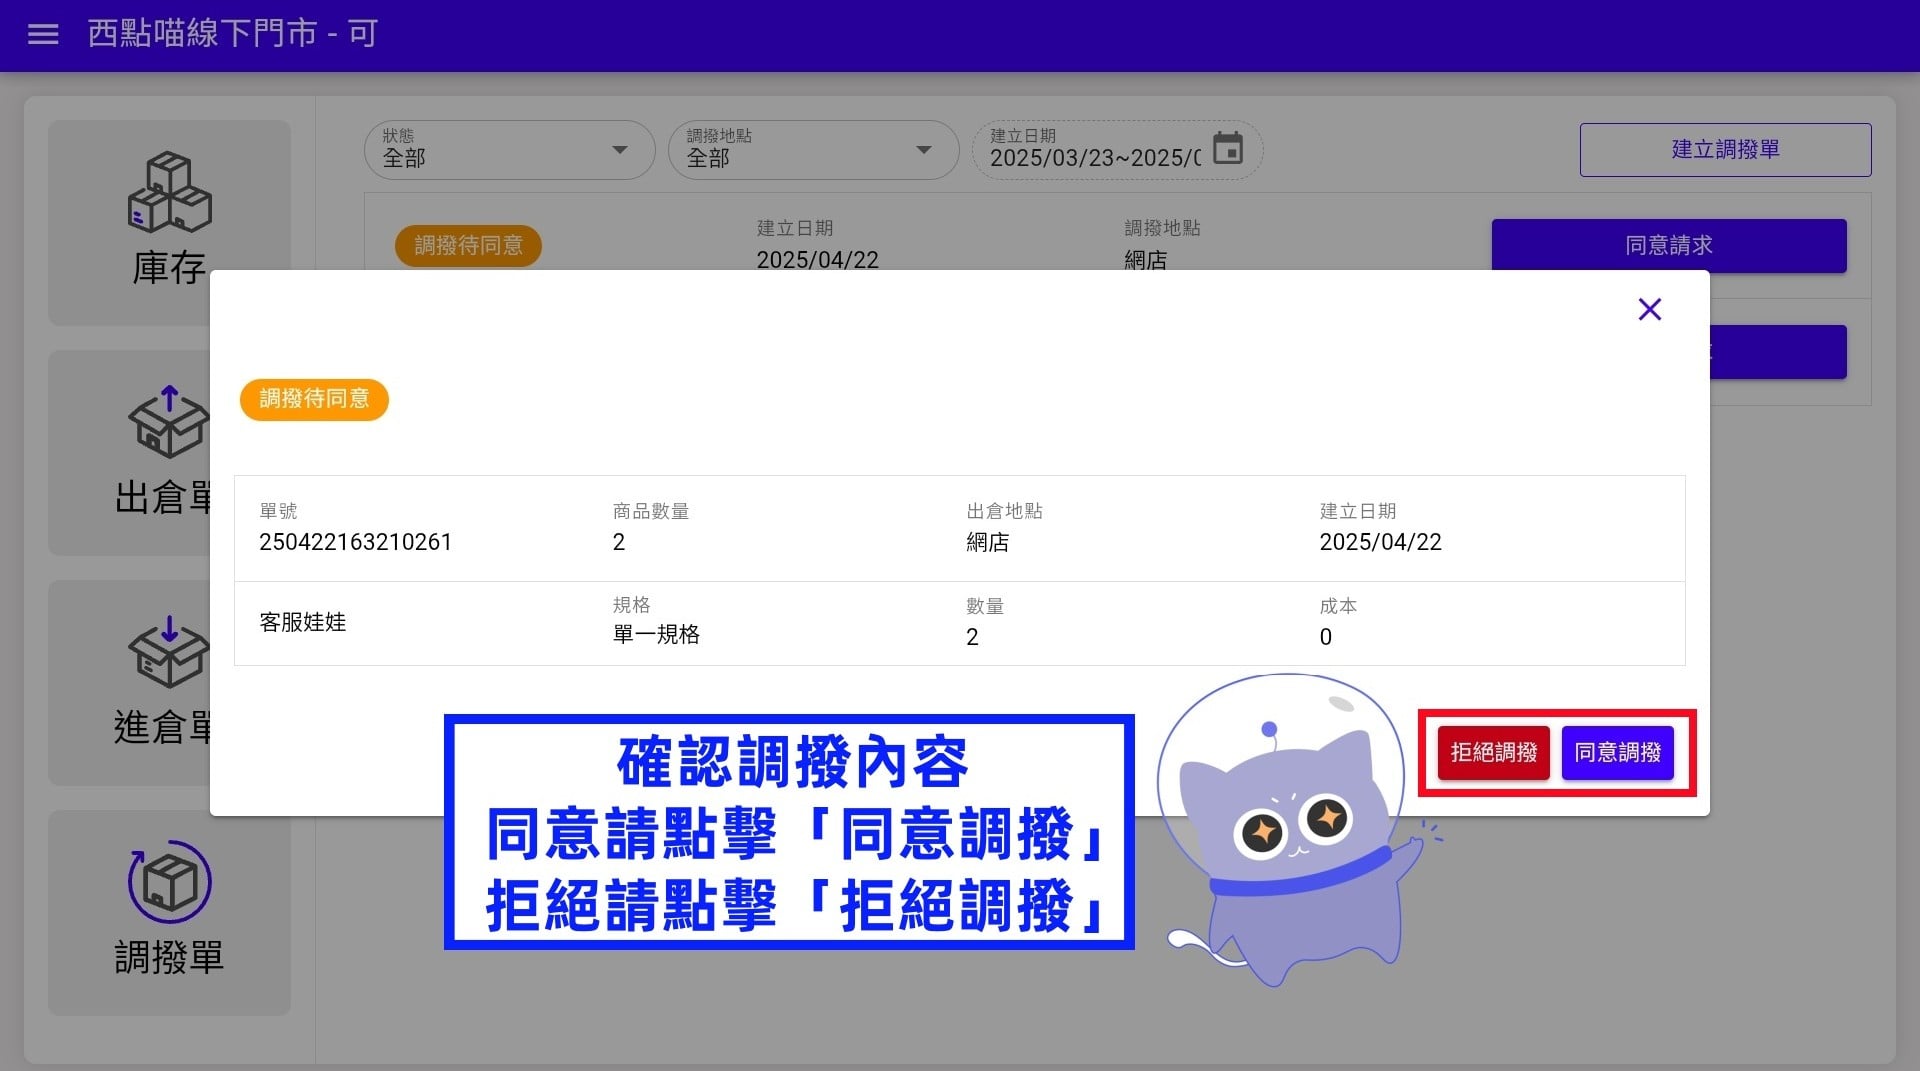1920x1071 pixels.
Task: Expand the 調撥地點 dropdown arrow
Action: (x=924, y=150)
